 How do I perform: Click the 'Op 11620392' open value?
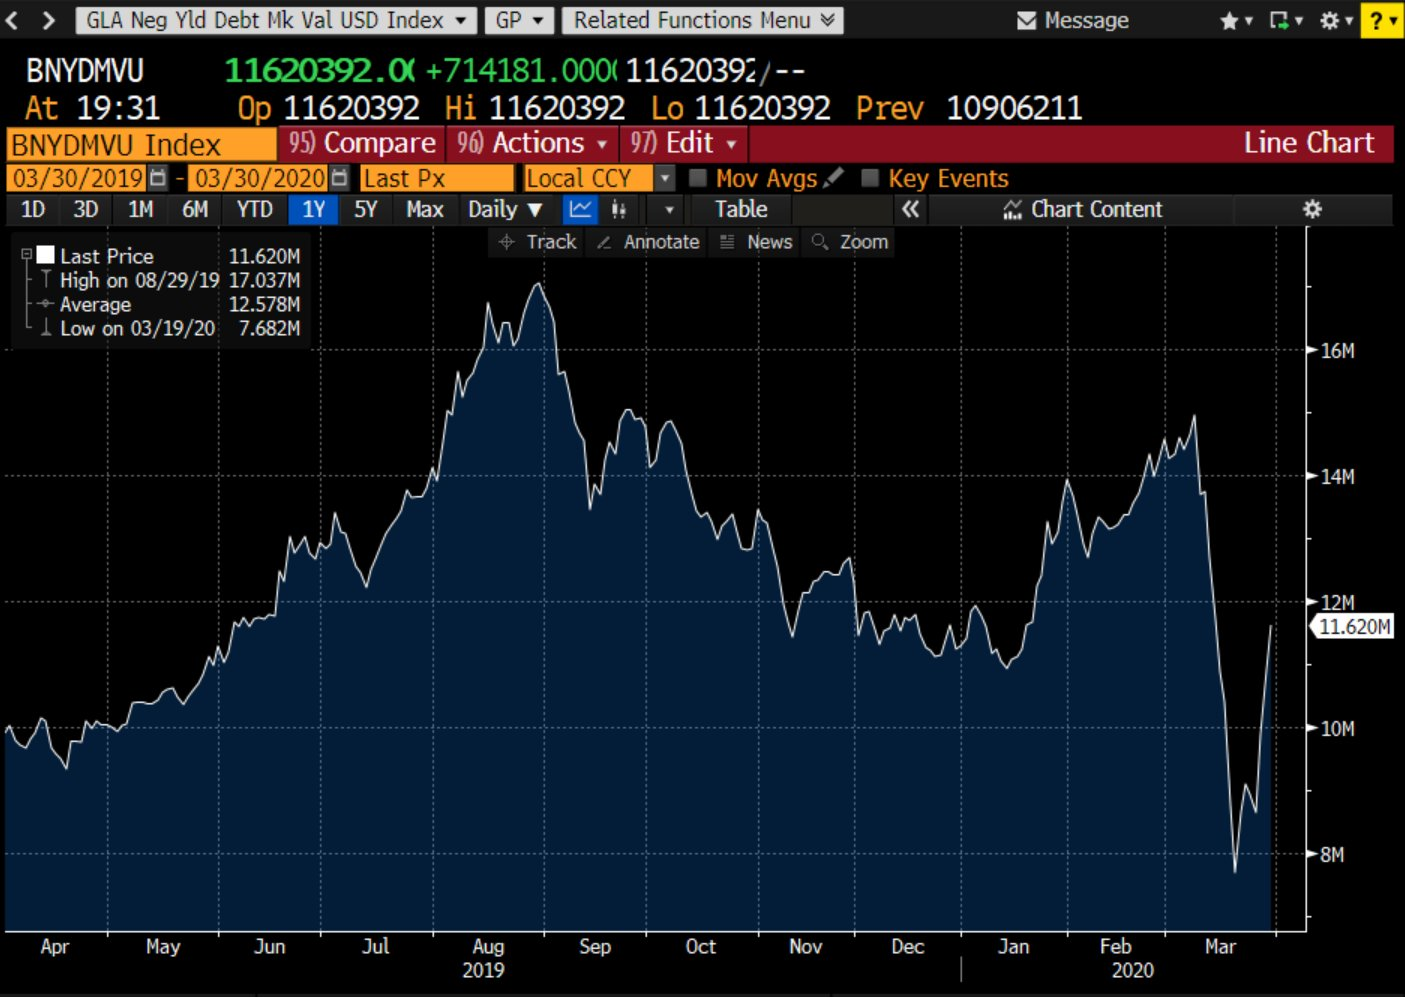pos(328,108)
